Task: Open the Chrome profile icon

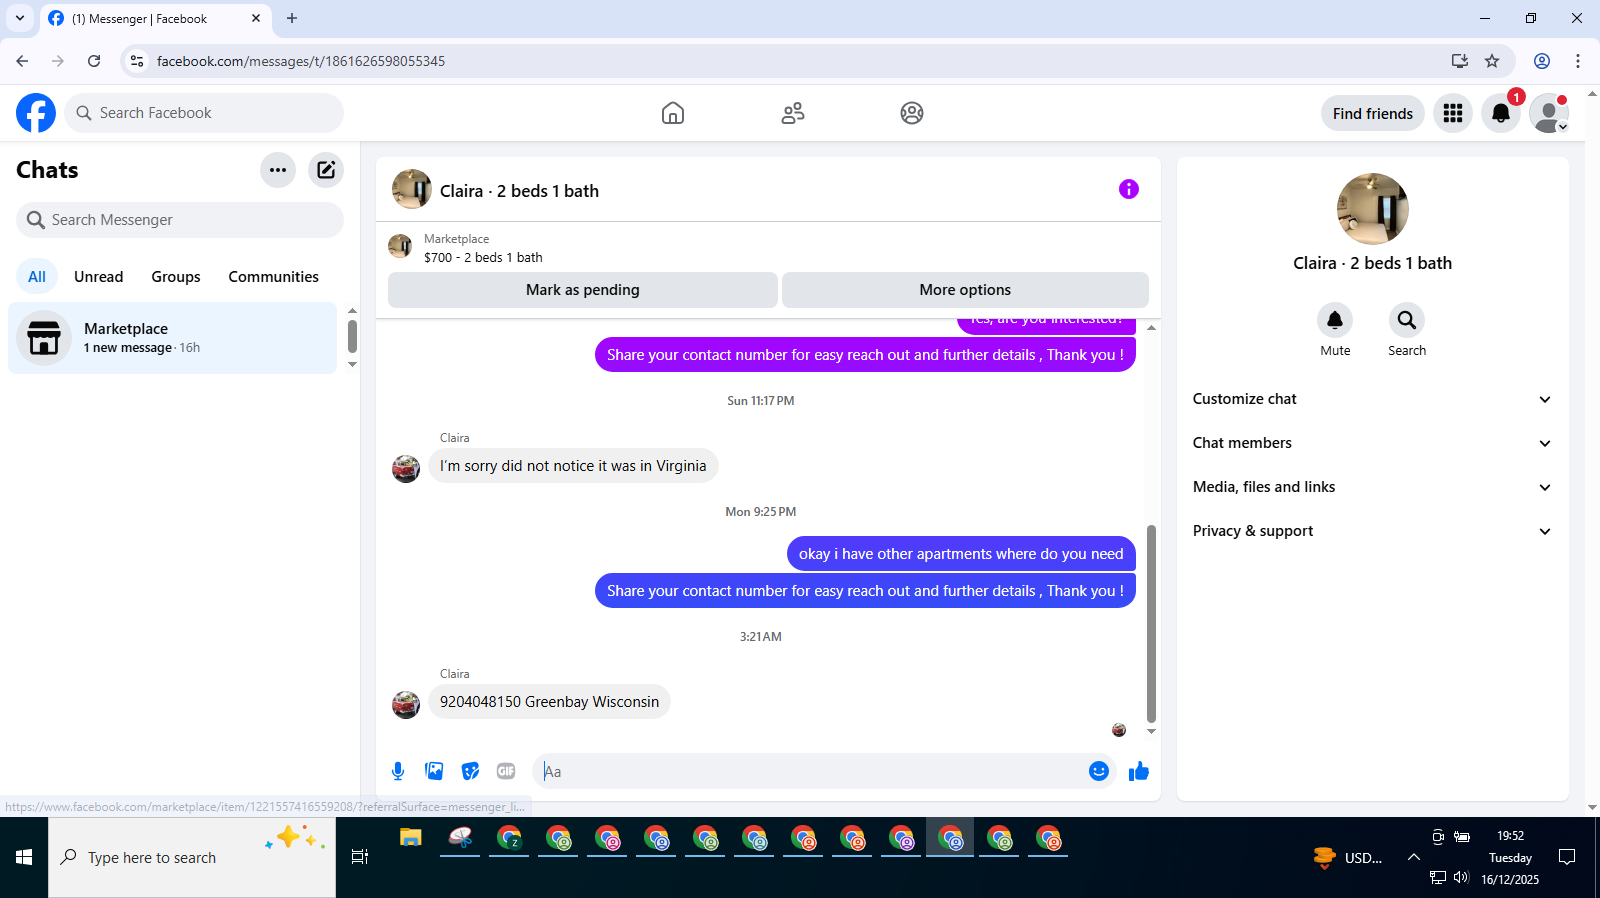Action: 1542,61
